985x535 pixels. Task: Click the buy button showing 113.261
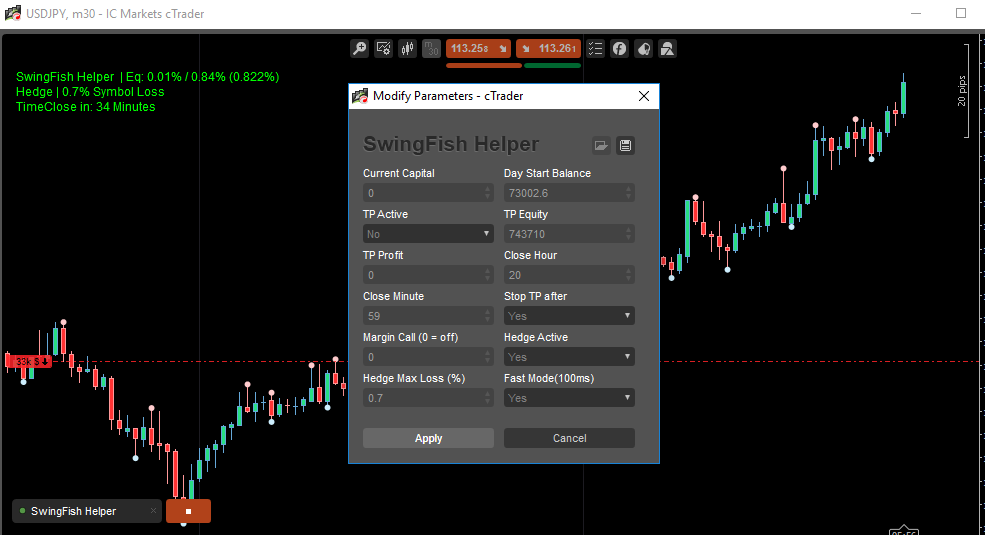(548, 48)
